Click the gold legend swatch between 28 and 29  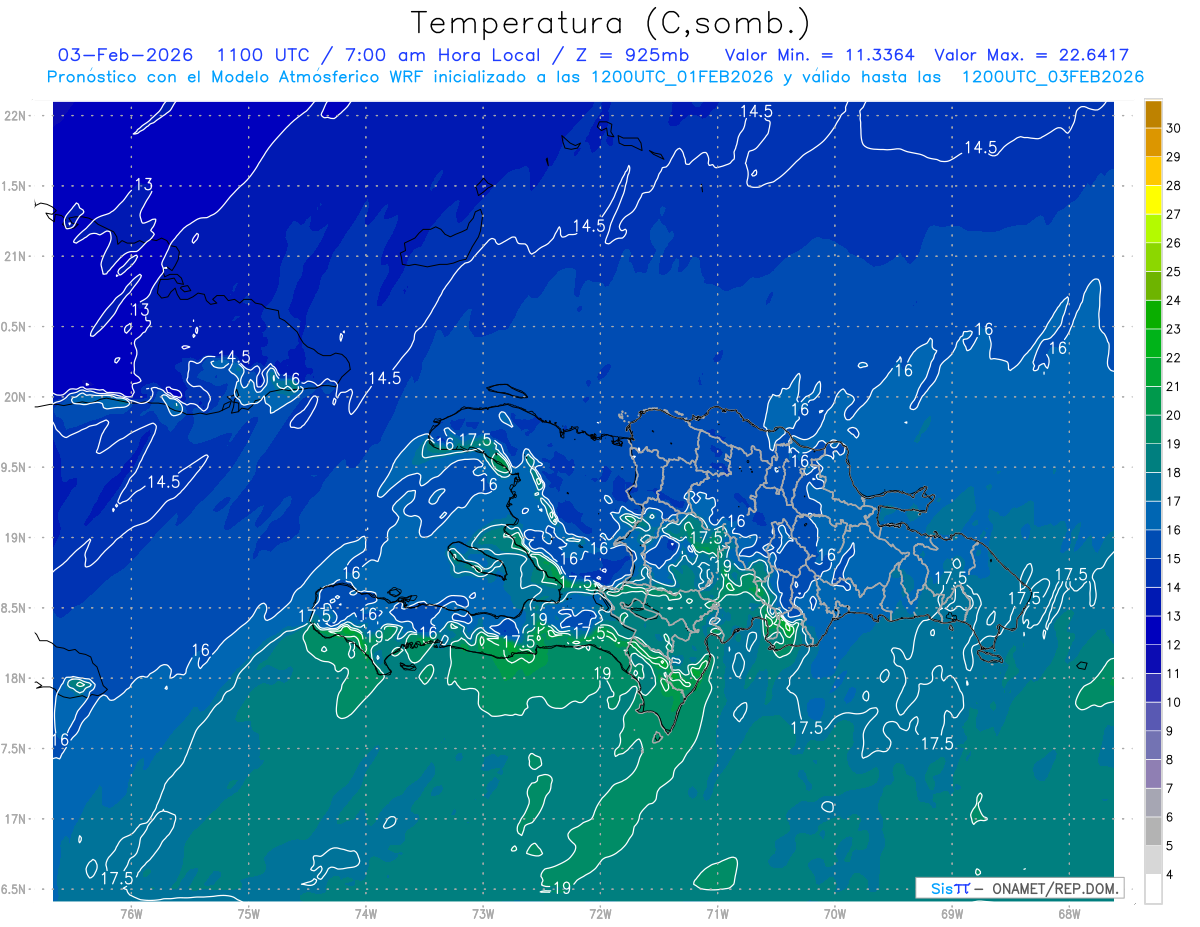1153,172
